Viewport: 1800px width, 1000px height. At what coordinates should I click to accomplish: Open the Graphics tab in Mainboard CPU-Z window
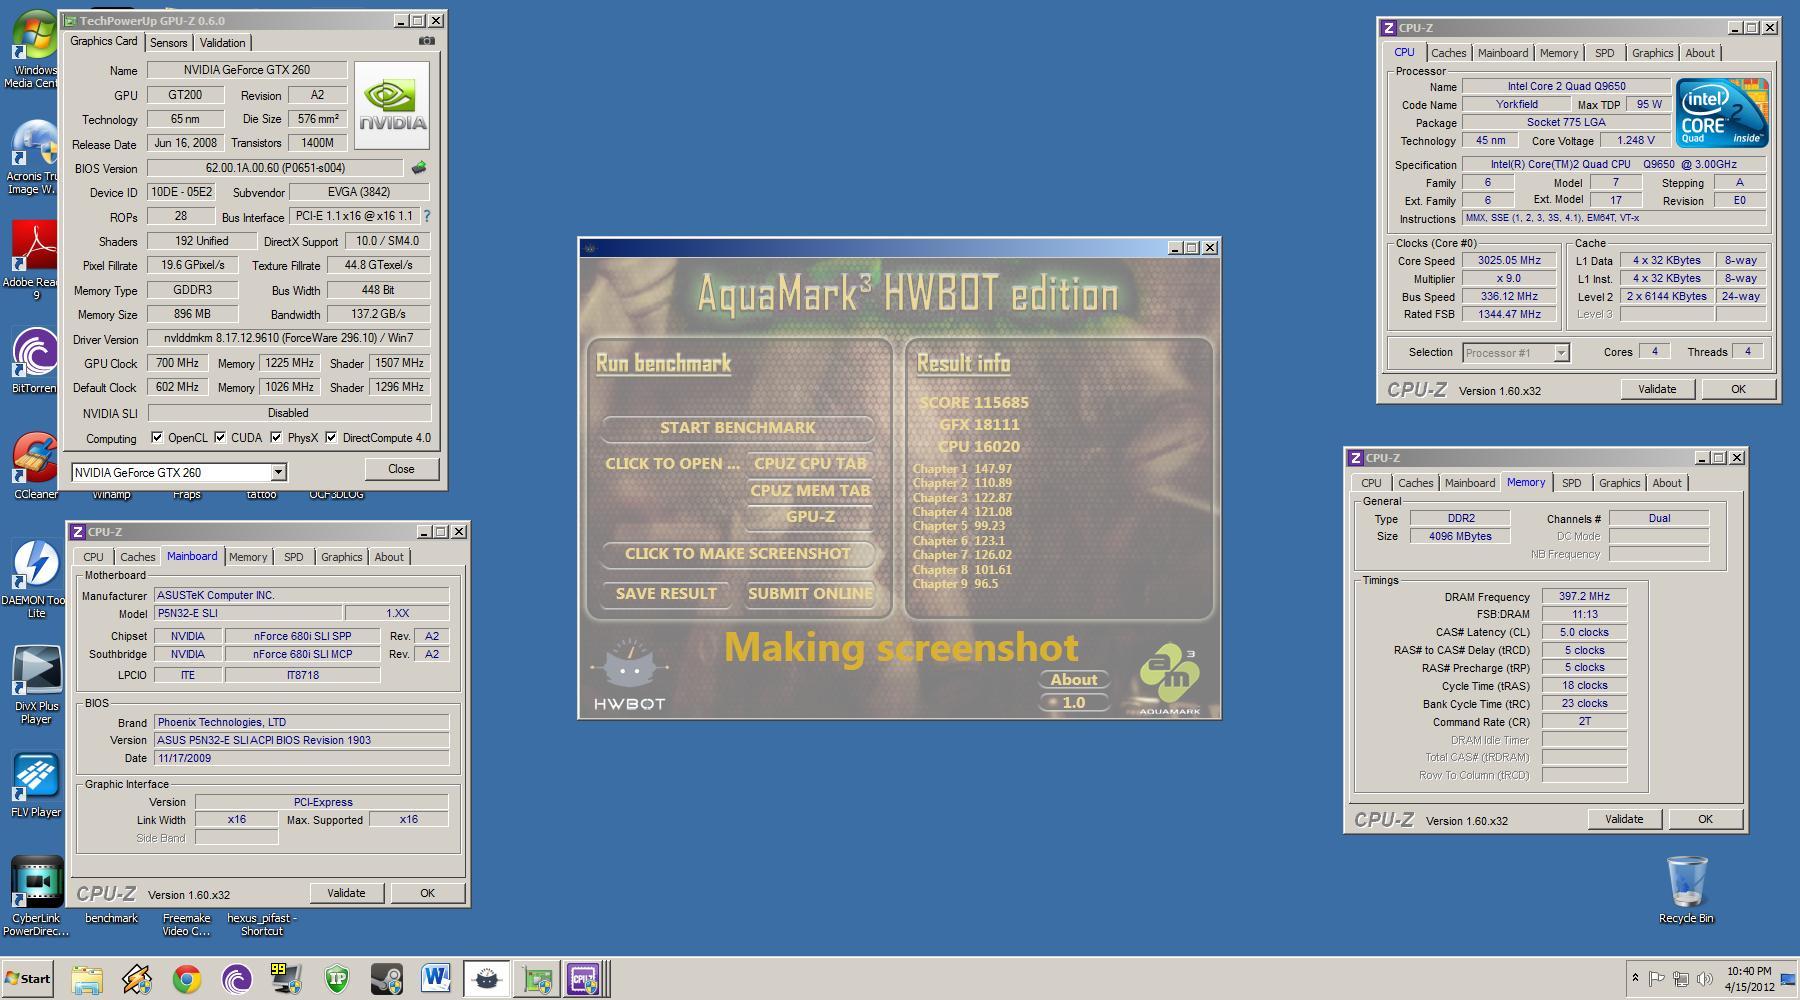[341, 557]
